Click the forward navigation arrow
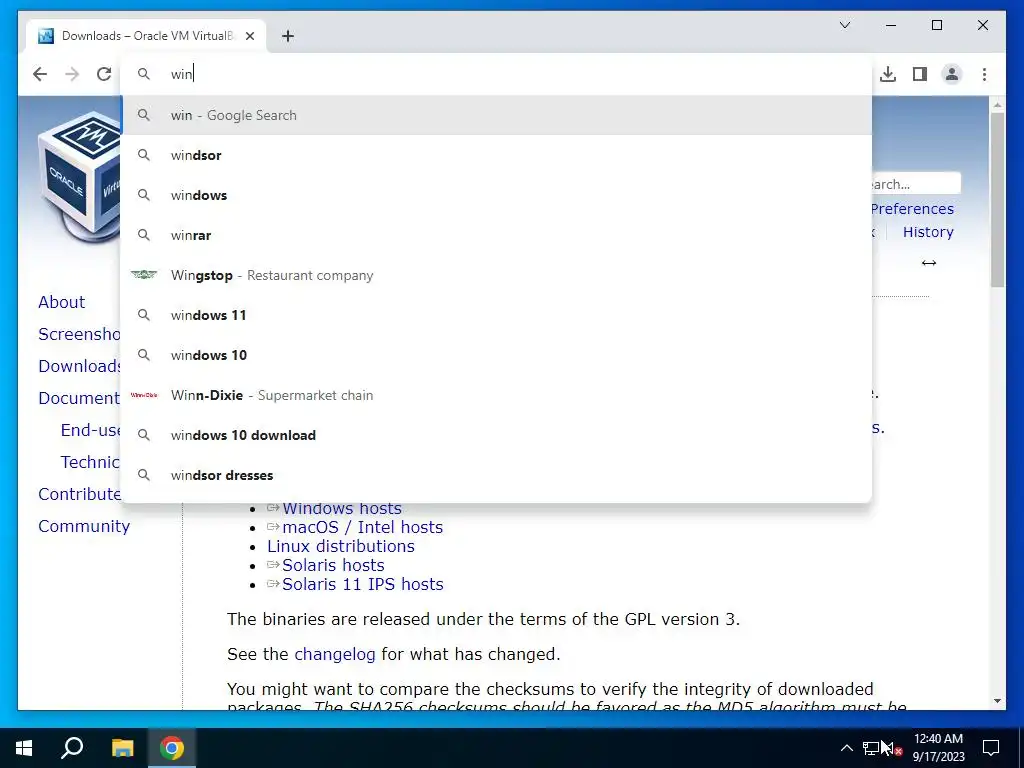The height and width of the screenshot is (768, 1024). point(72,74)
